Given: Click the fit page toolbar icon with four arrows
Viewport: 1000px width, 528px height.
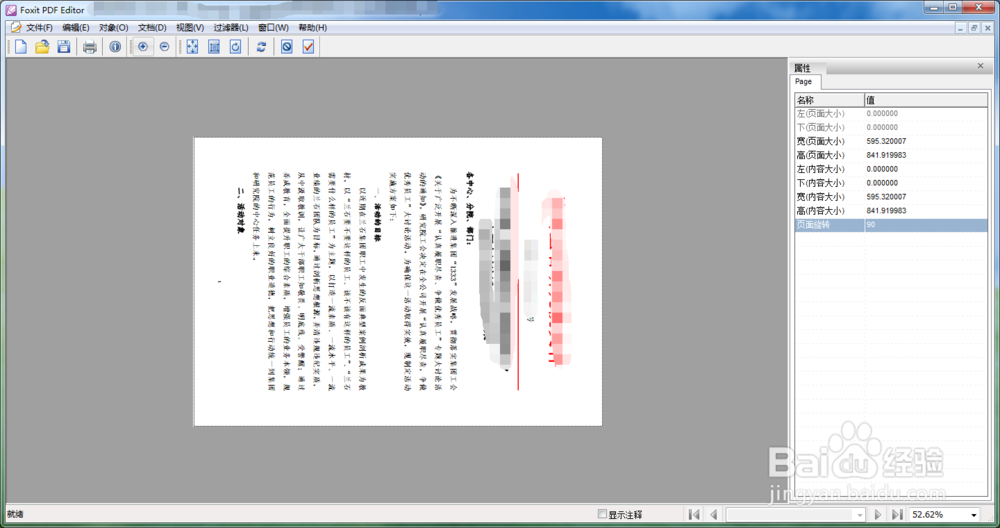Looking at the screenshot, I should [192, 47].
